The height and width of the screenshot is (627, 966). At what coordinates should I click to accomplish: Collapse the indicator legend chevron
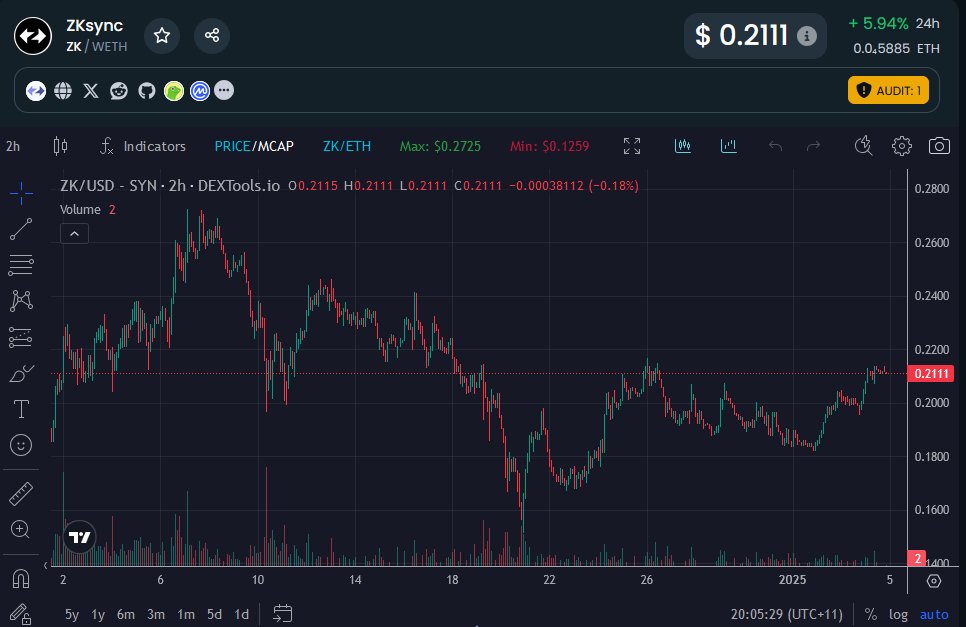pyautogui.click(x=75, y=234)
